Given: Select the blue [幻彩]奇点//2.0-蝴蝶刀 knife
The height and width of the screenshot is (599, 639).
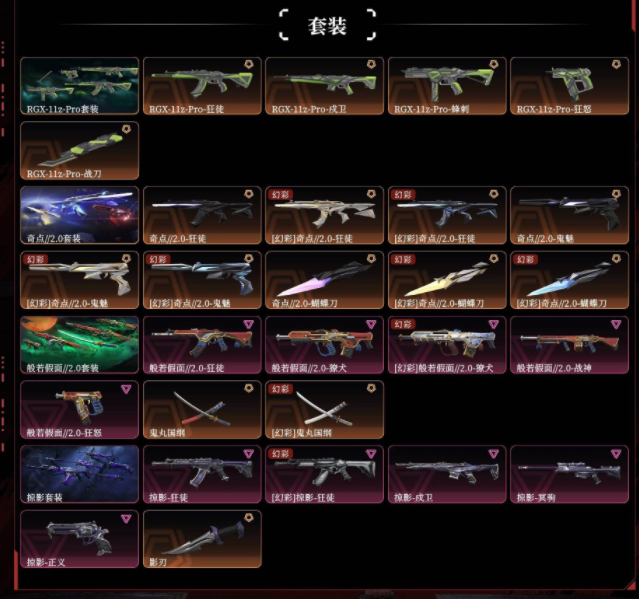Looking at the screenshot, I should [569, 280].
